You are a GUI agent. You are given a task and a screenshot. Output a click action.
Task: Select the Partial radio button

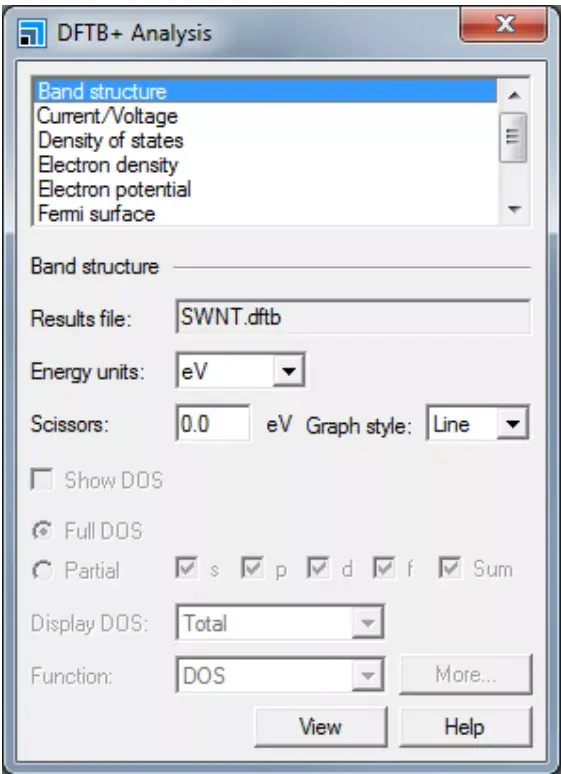[x=42, y=571]
